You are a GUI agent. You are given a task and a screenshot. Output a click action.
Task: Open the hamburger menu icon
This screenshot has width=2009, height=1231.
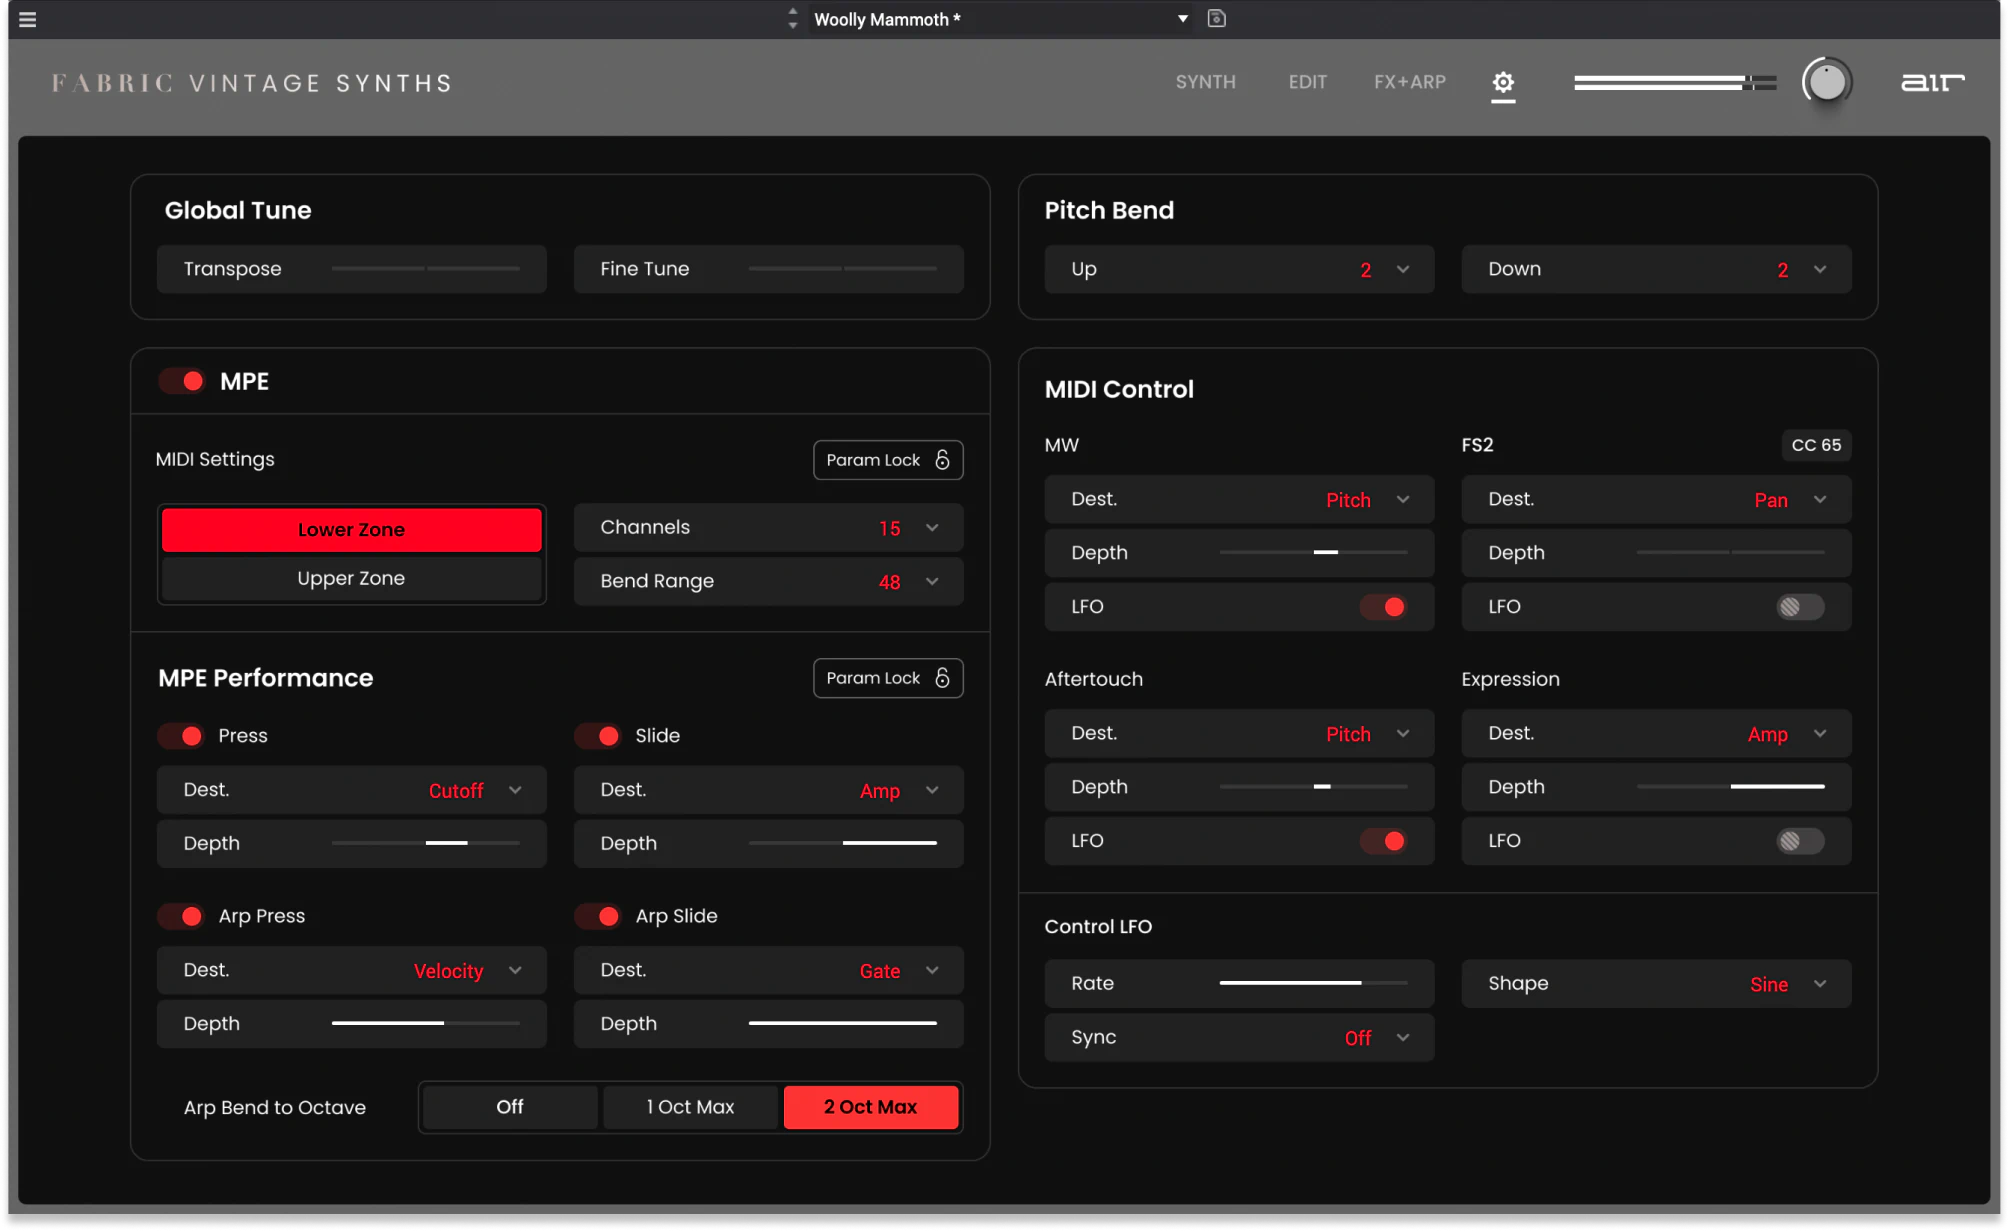click(x=28, y=19)
